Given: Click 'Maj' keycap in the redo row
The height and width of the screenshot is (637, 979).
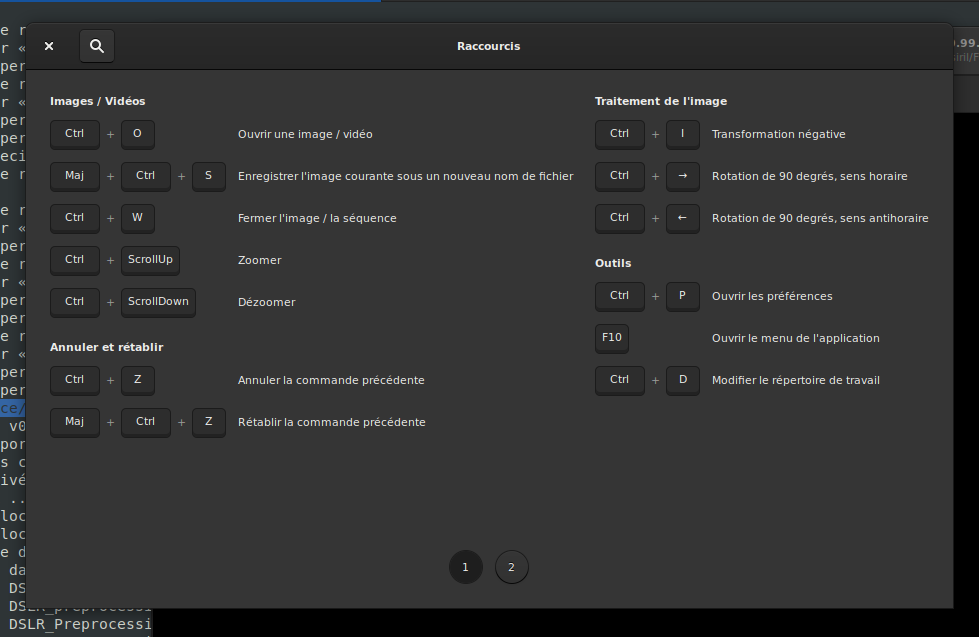Looking at the screenshot, I should 74,422.
